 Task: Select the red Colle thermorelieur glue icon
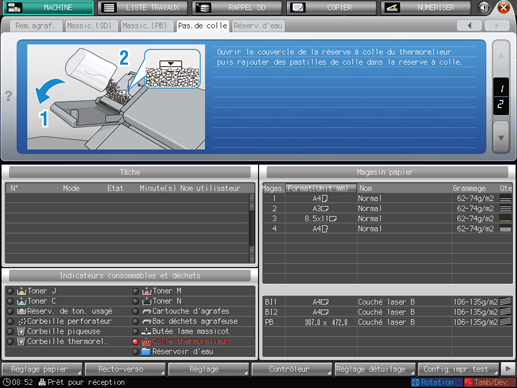tap(146, 342)
